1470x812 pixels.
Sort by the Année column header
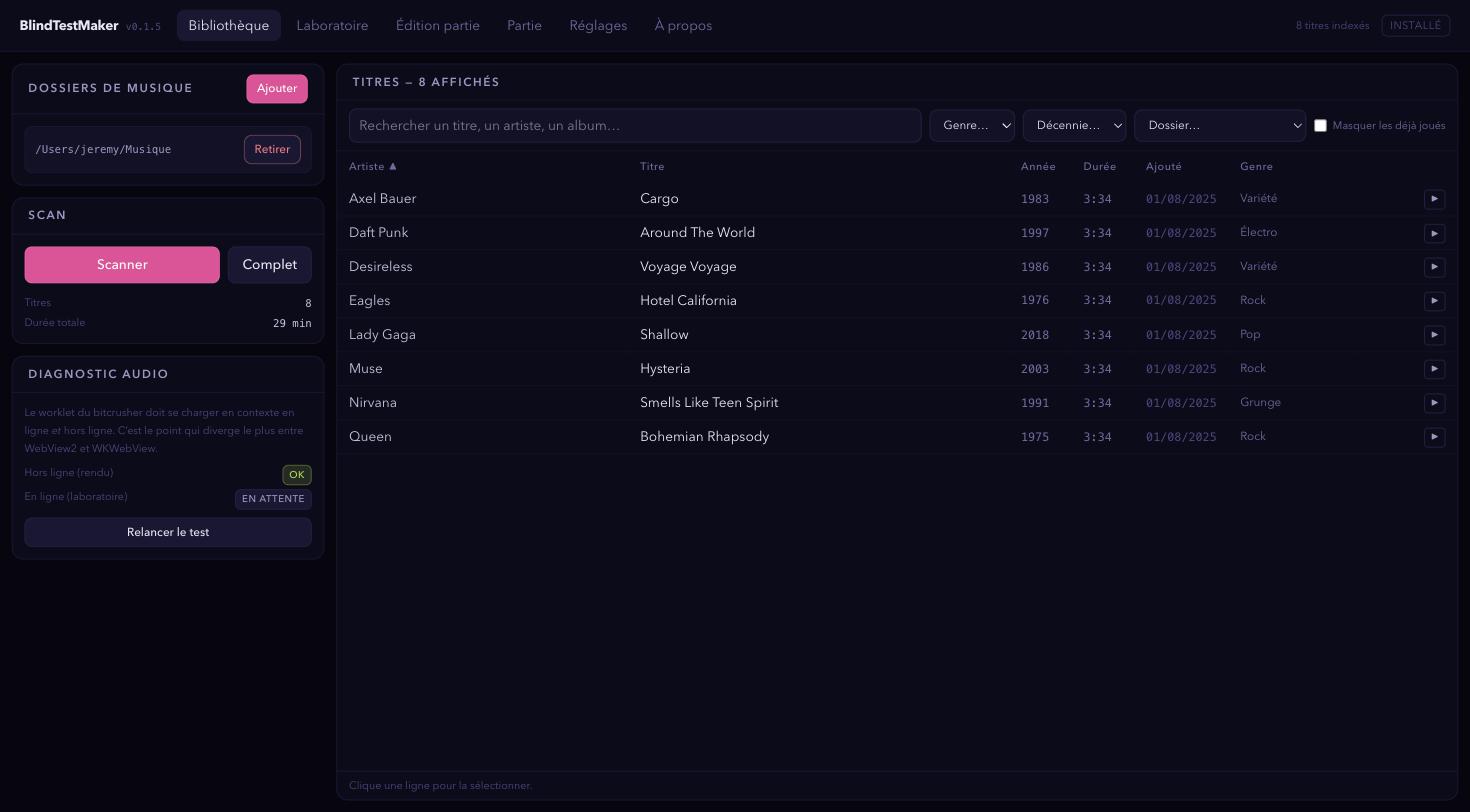point(1038,167)
